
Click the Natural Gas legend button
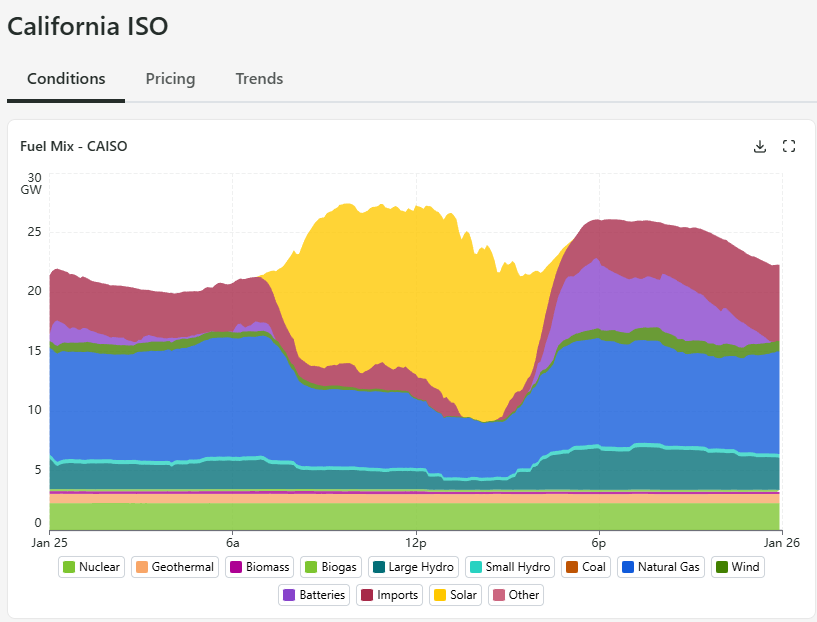click(x=661, y=567)
